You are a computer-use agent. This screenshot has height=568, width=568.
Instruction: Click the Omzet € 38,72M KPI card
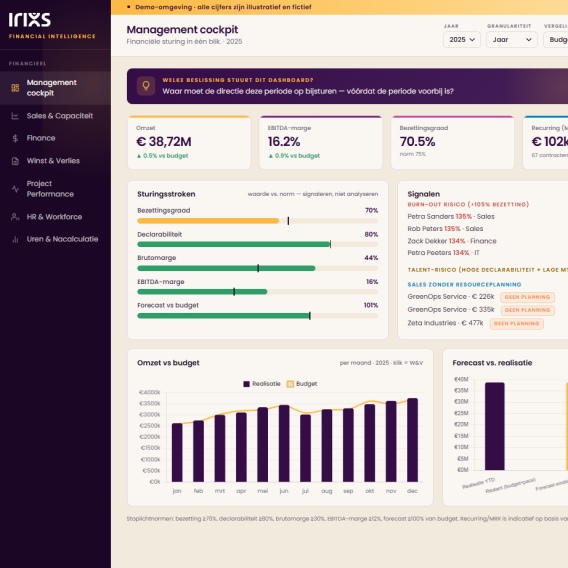[x=189, y=143]
